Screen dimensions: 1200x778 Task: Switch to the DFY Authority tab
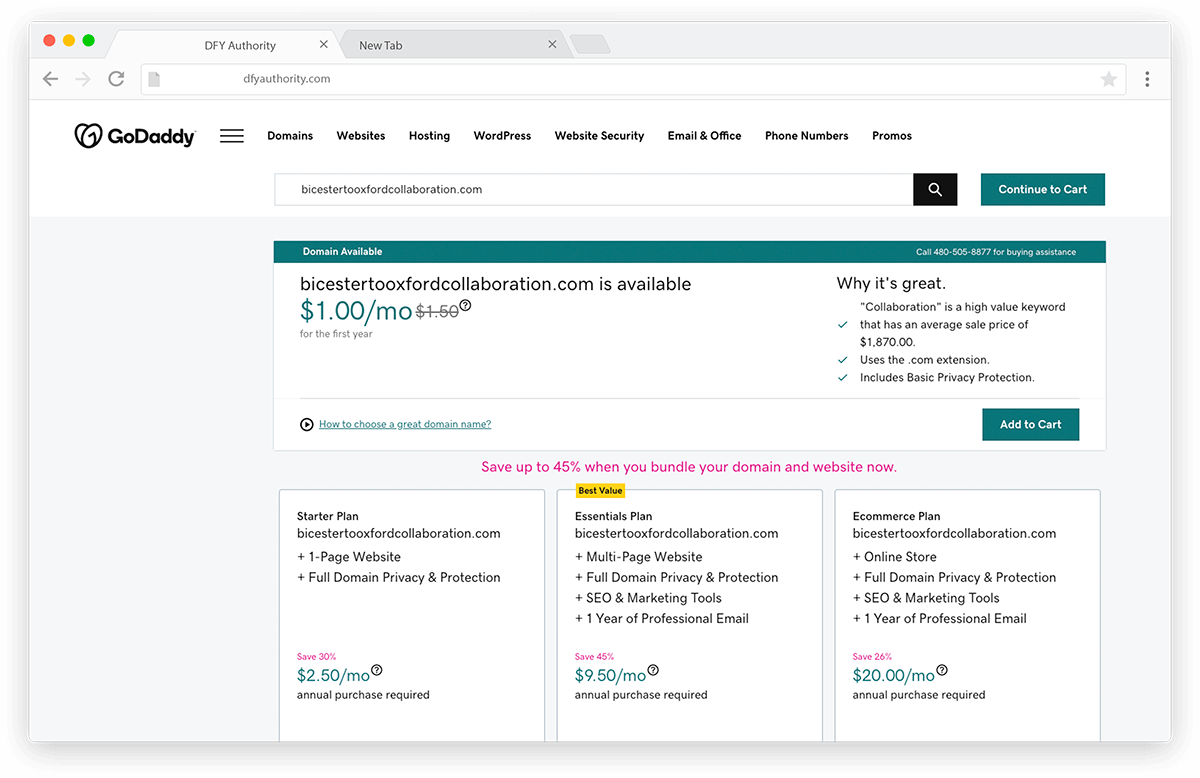click(x=224, y=45)
